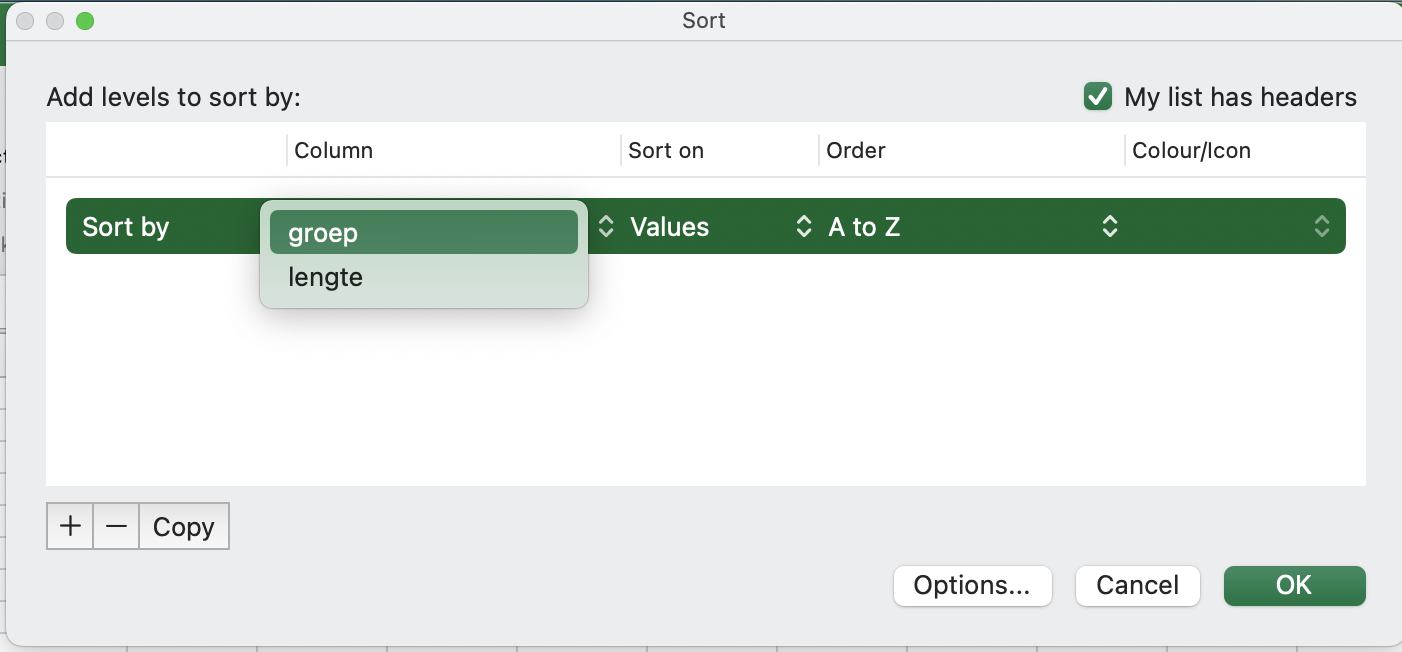Click the green zoom window button

85,21
